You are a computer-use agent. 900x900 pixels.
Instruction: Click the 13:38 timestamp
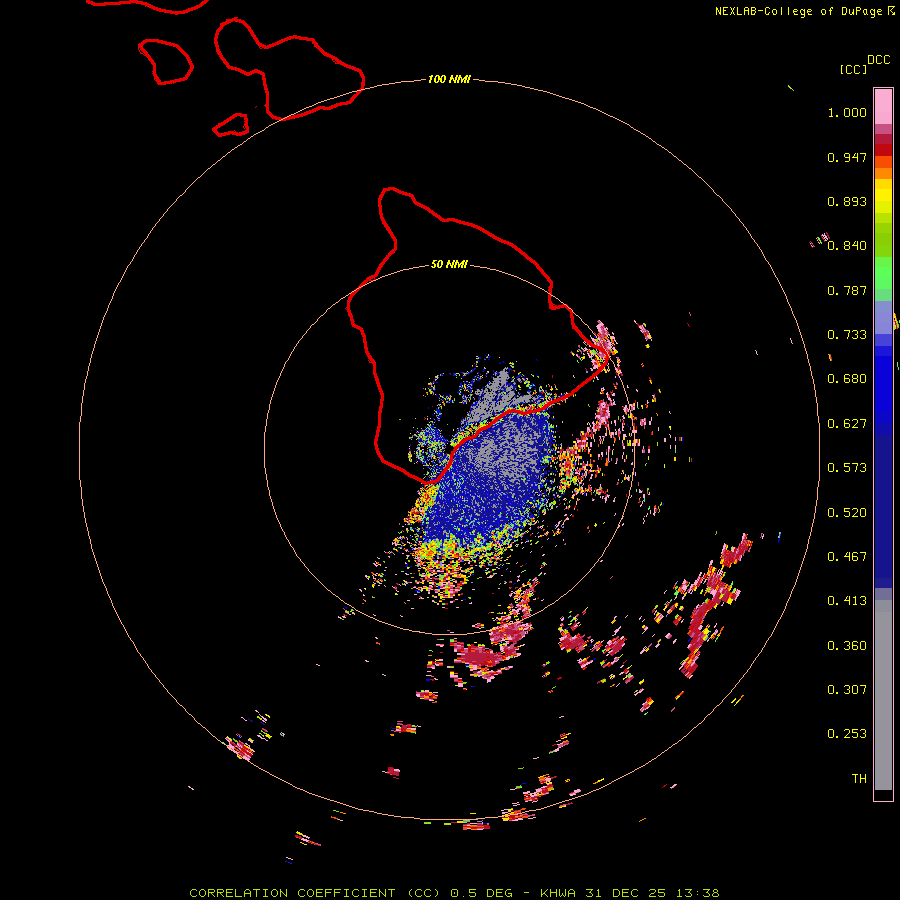pyautogui.click(x=697, y=893)
